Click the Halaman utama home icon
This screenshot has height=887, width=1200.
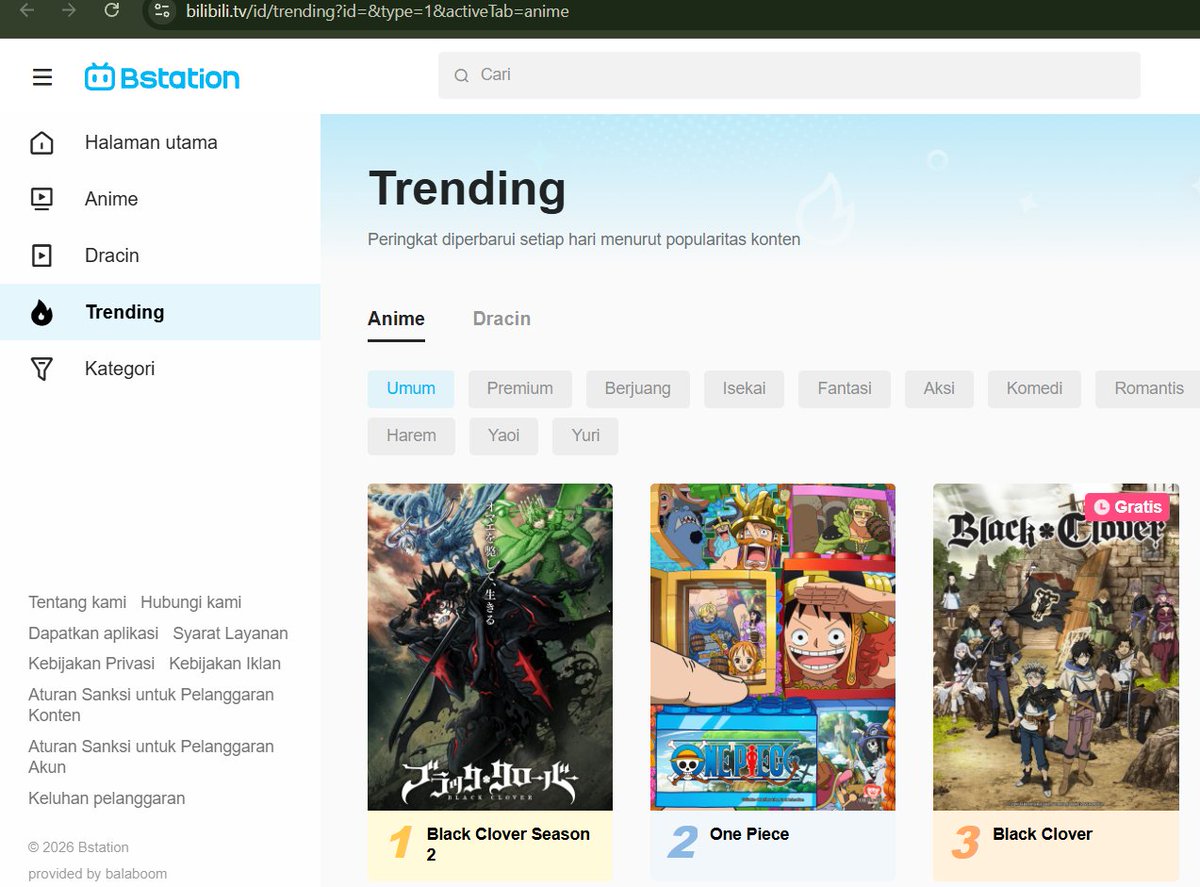click(x=42, y=143)
